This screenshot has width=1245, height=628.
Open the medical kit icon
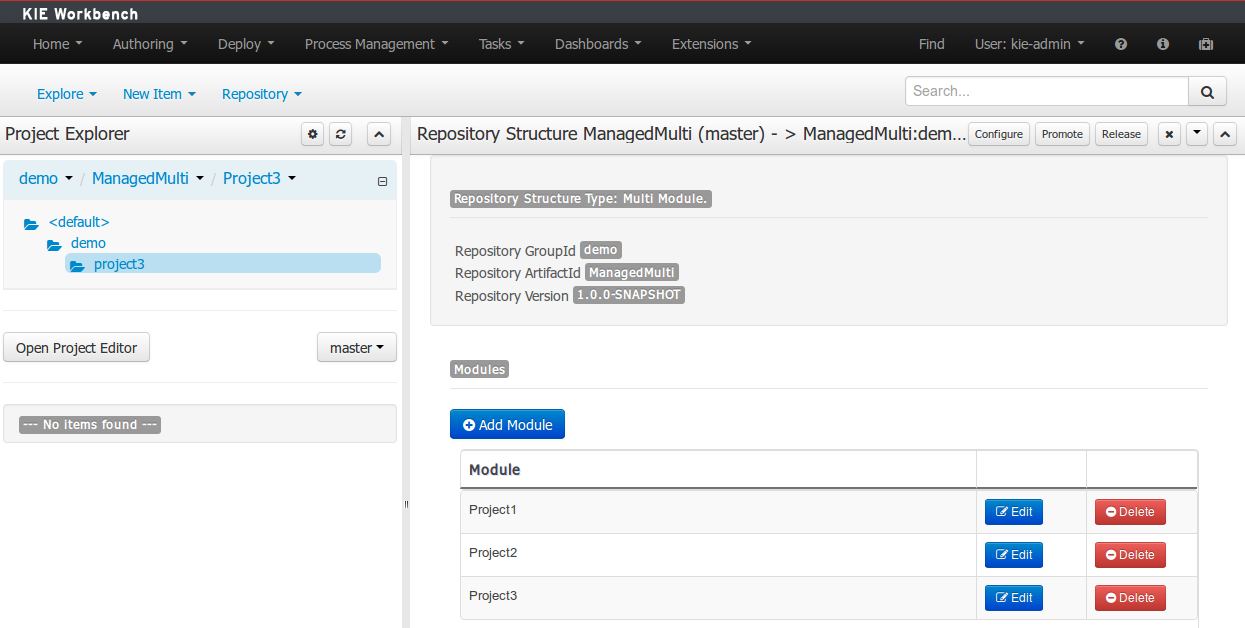(1205, 44)
